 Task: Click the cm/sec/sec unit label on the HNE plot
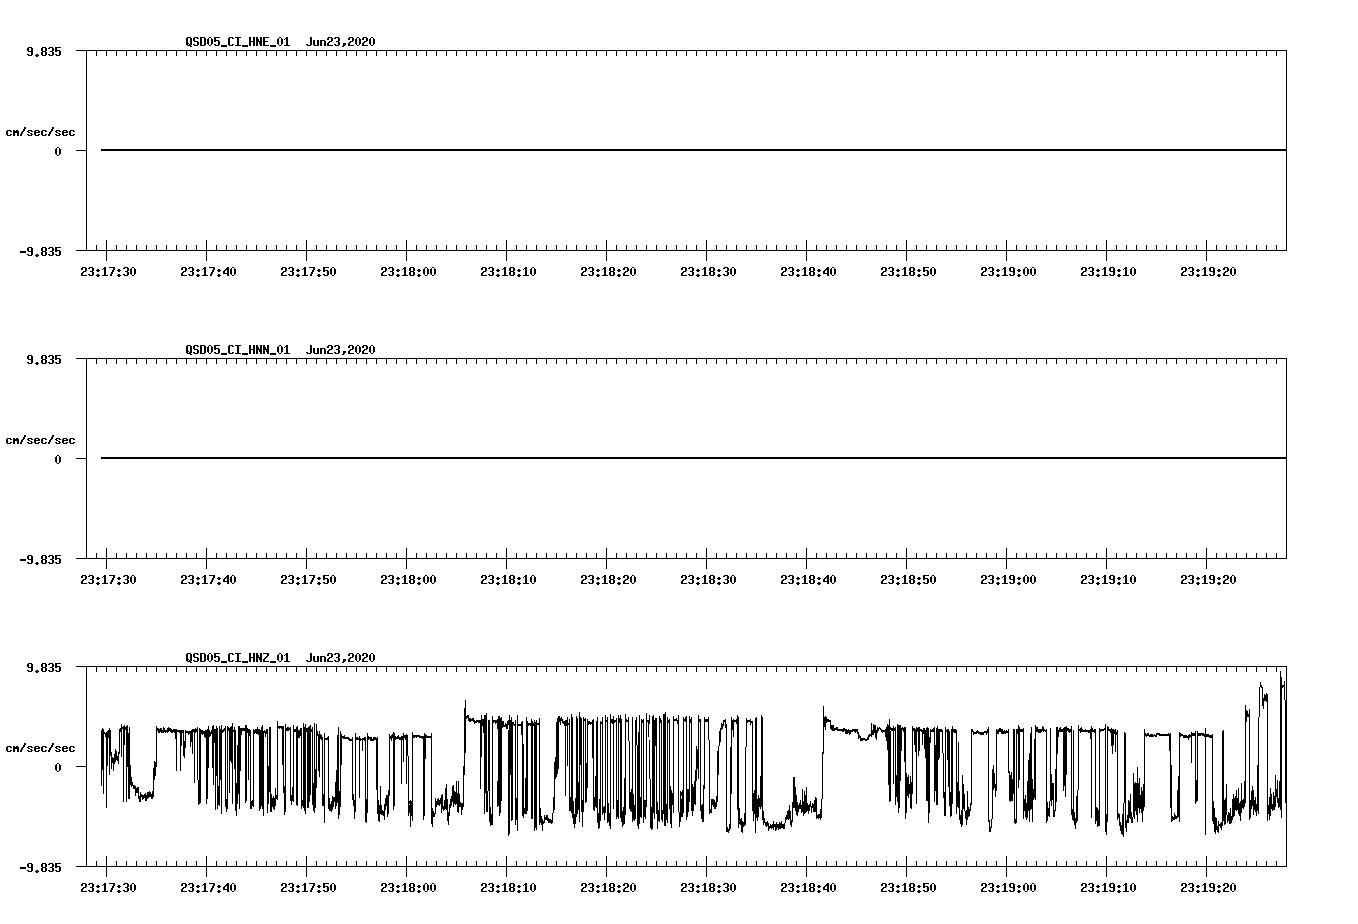[x=40, y=132]
